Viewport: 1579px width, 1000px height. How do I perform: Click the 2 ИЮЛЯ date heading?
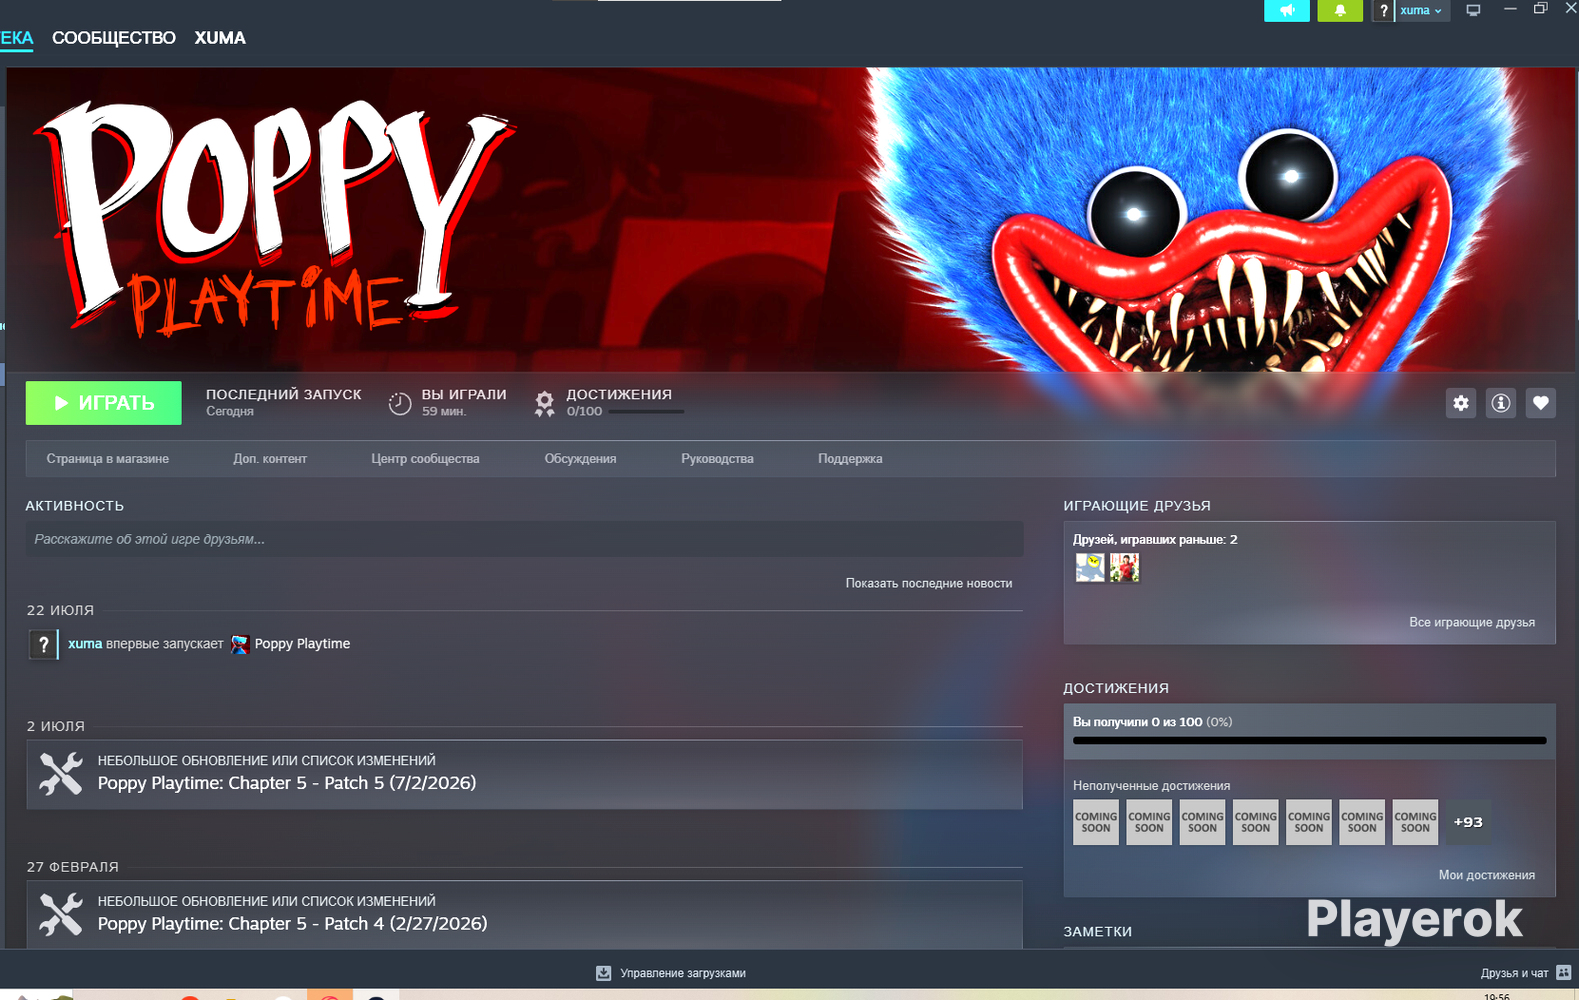56,726
